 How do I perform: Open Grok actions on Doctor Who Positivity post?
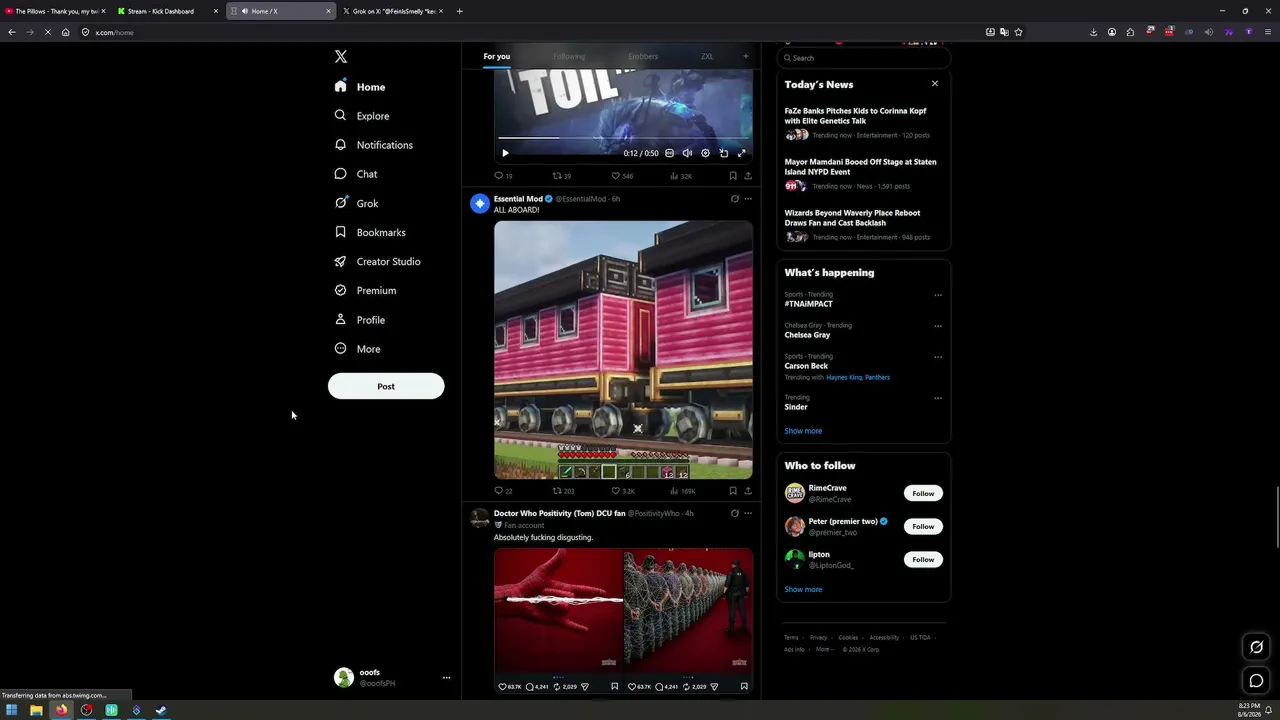[x=734, y=513]
